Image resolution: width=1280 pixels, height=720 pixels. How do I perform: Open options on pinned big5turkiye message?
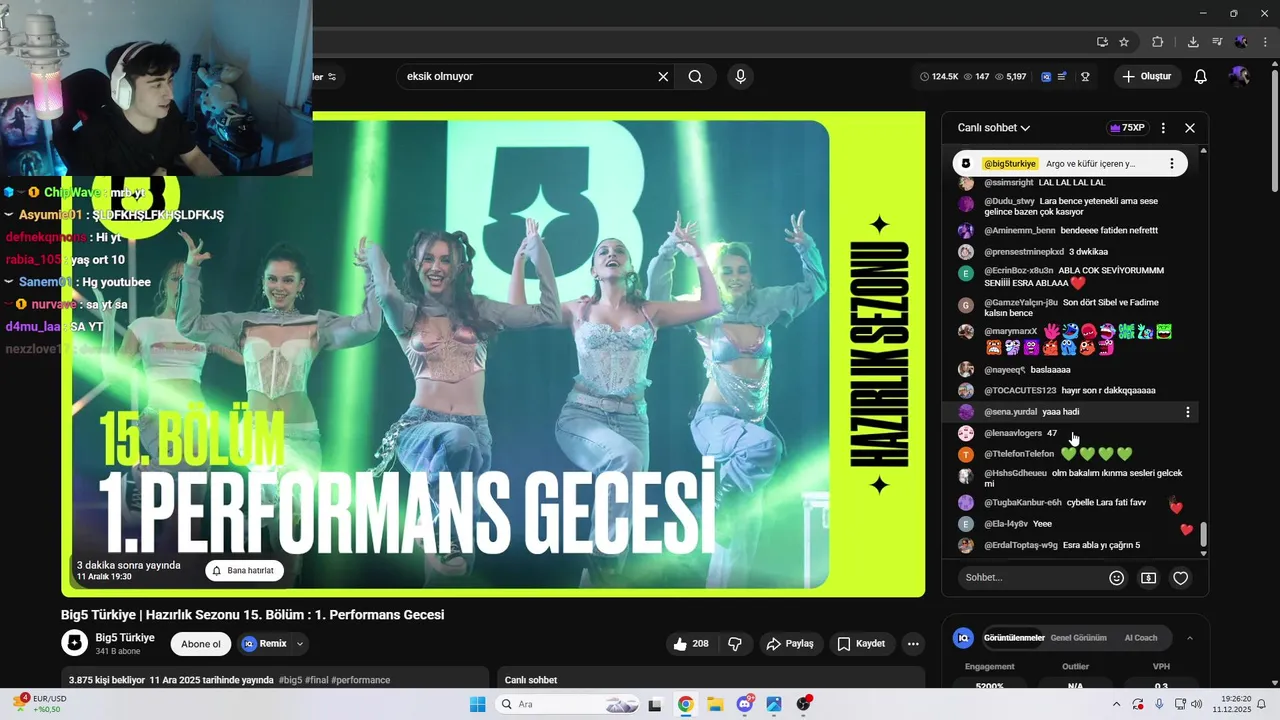(x=1172, y=163)
